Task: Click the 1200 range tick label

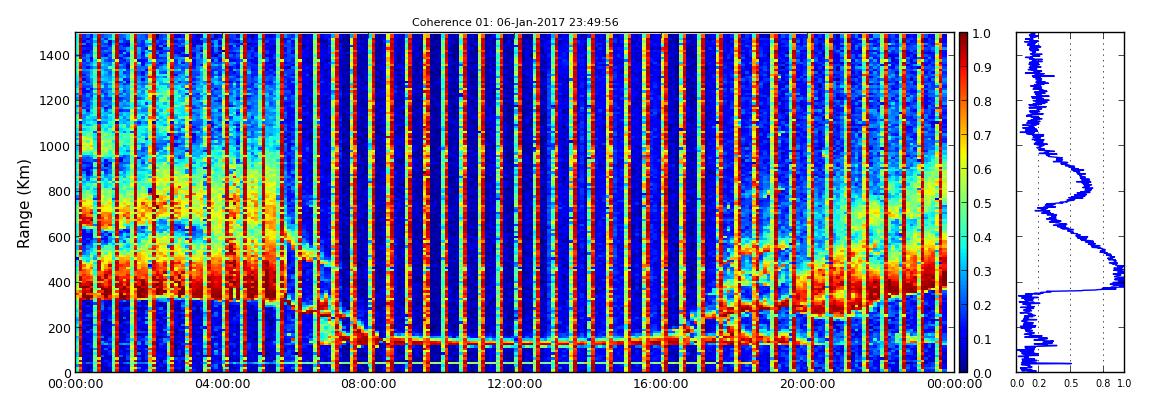Action: click(57, 101)
